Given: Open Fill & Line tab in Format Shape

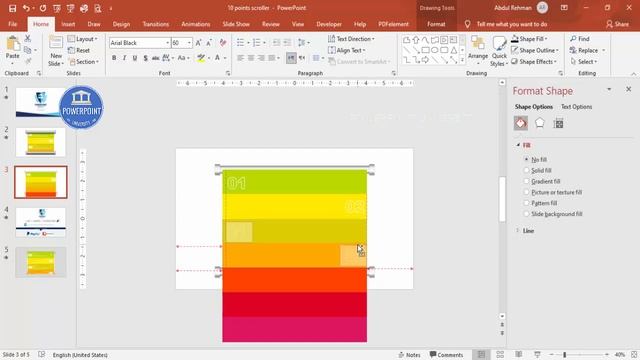Looking at the screenshot, I should click(x=521, y=123).
